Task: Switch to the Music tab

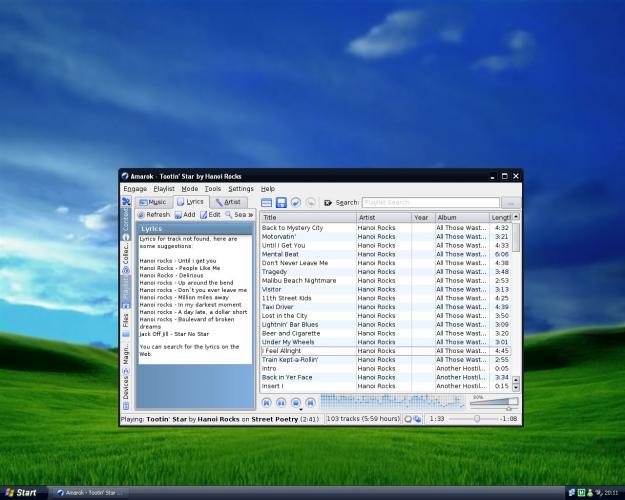Action: (155, 202)
